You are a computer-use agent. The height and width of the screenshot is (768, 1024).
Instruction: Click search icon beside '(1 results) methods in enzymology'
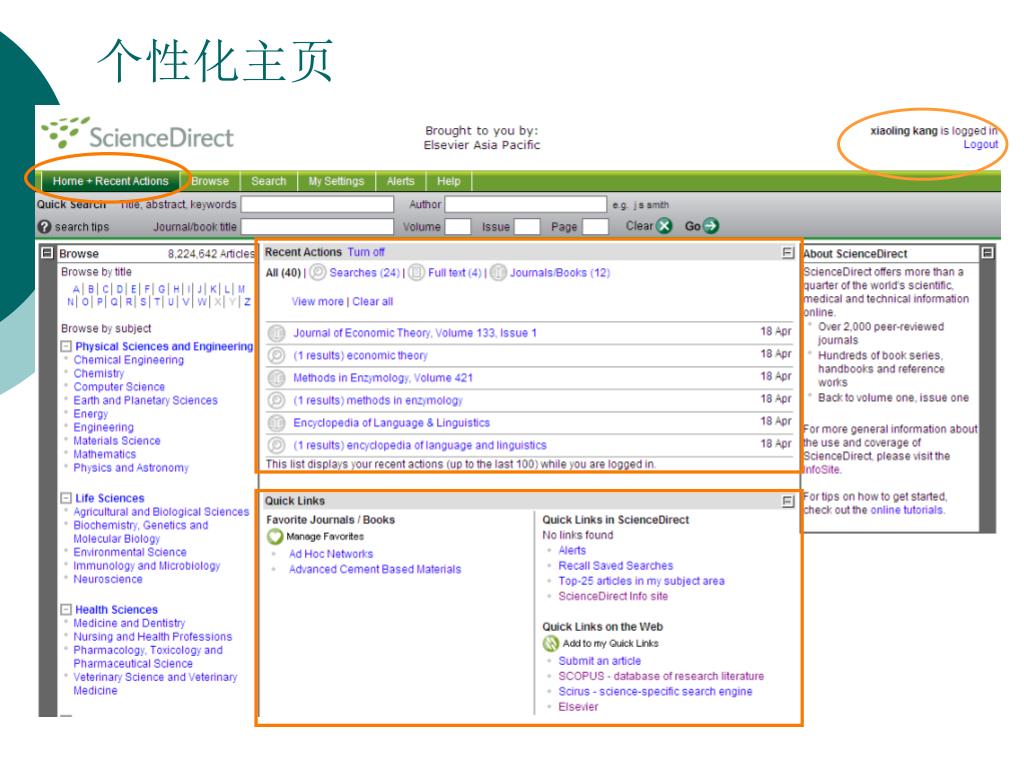277,400
